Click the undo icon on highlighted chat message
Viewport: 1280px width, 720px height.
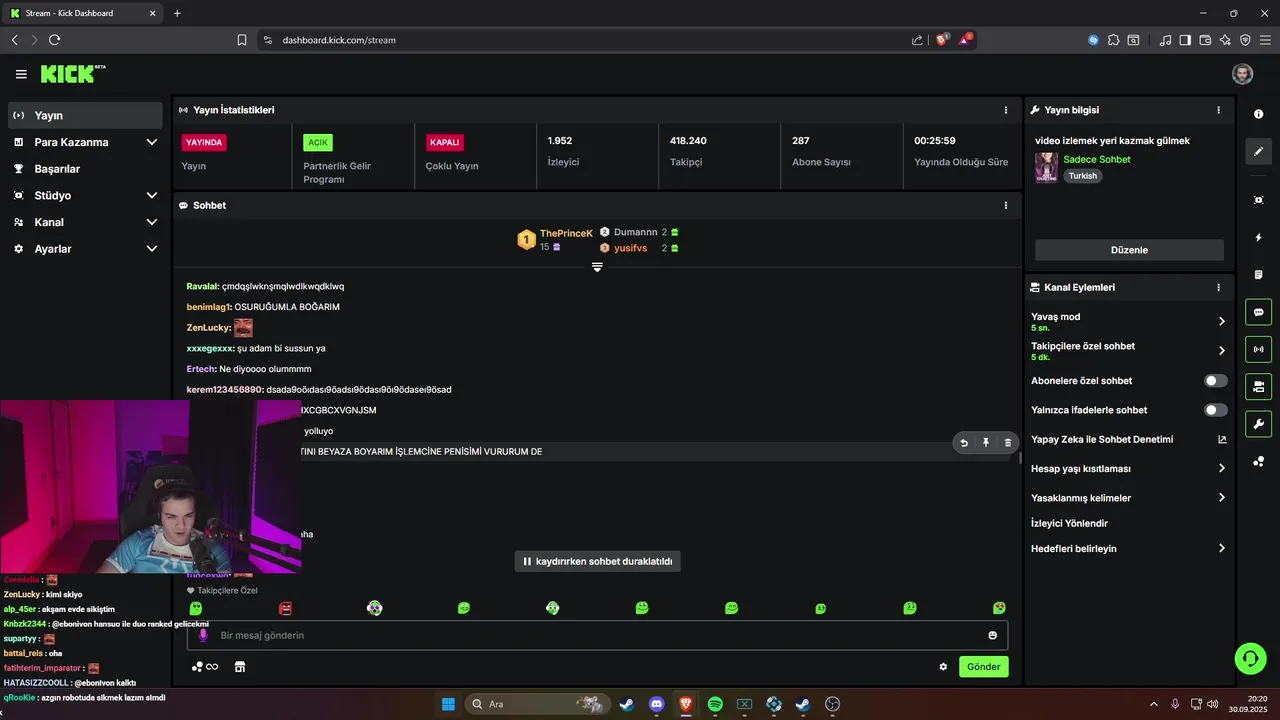(x=964, y=443)
